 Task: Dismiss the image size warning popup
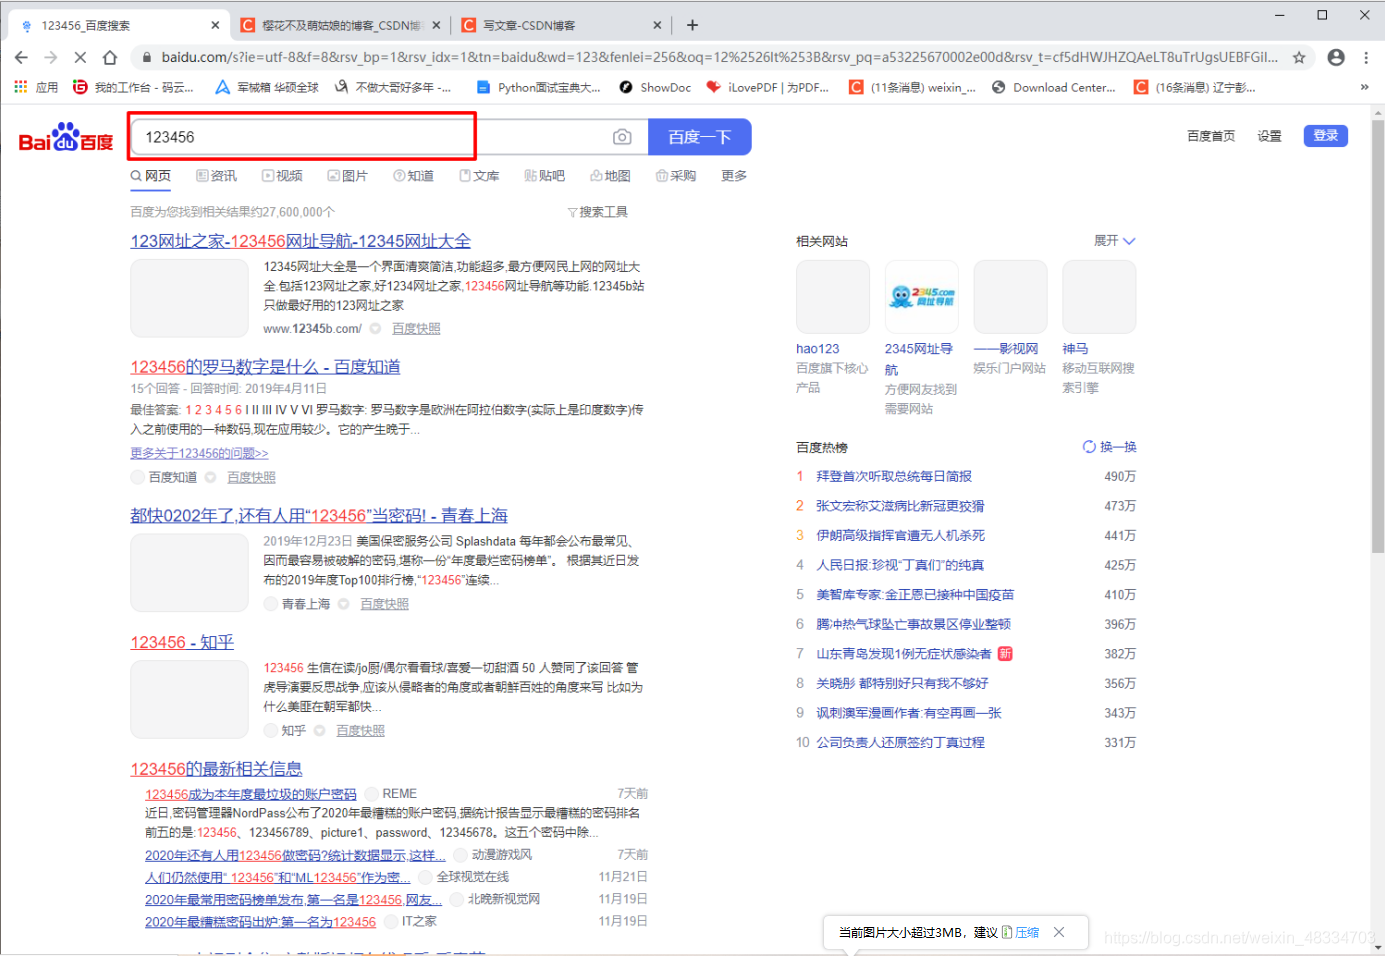pos(1059,932)
